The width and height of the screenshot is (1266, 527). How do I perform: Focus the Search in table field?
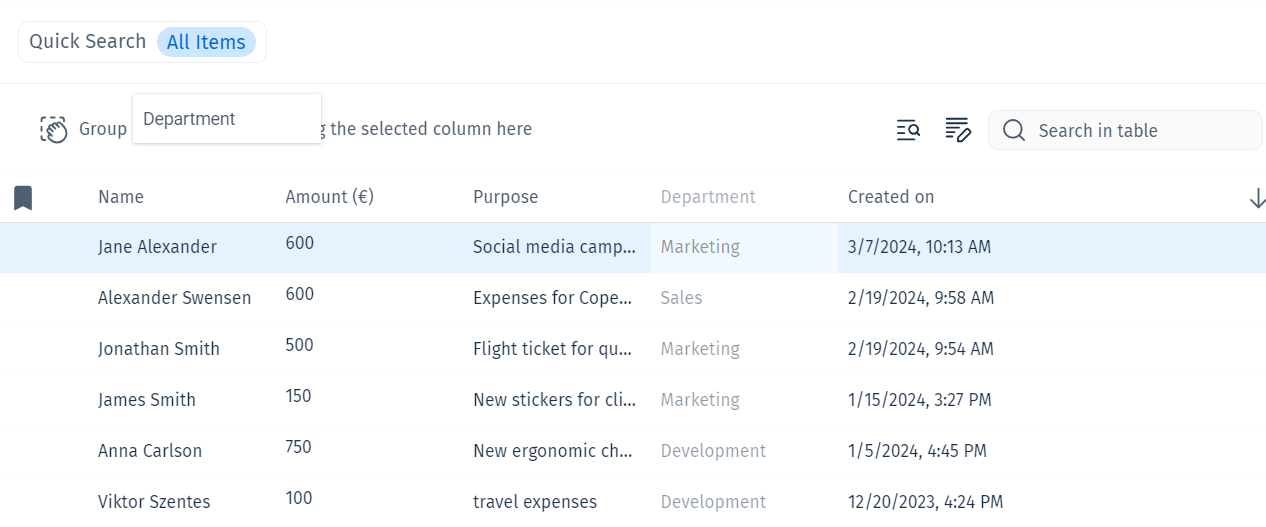click(x=1125, y=130)
